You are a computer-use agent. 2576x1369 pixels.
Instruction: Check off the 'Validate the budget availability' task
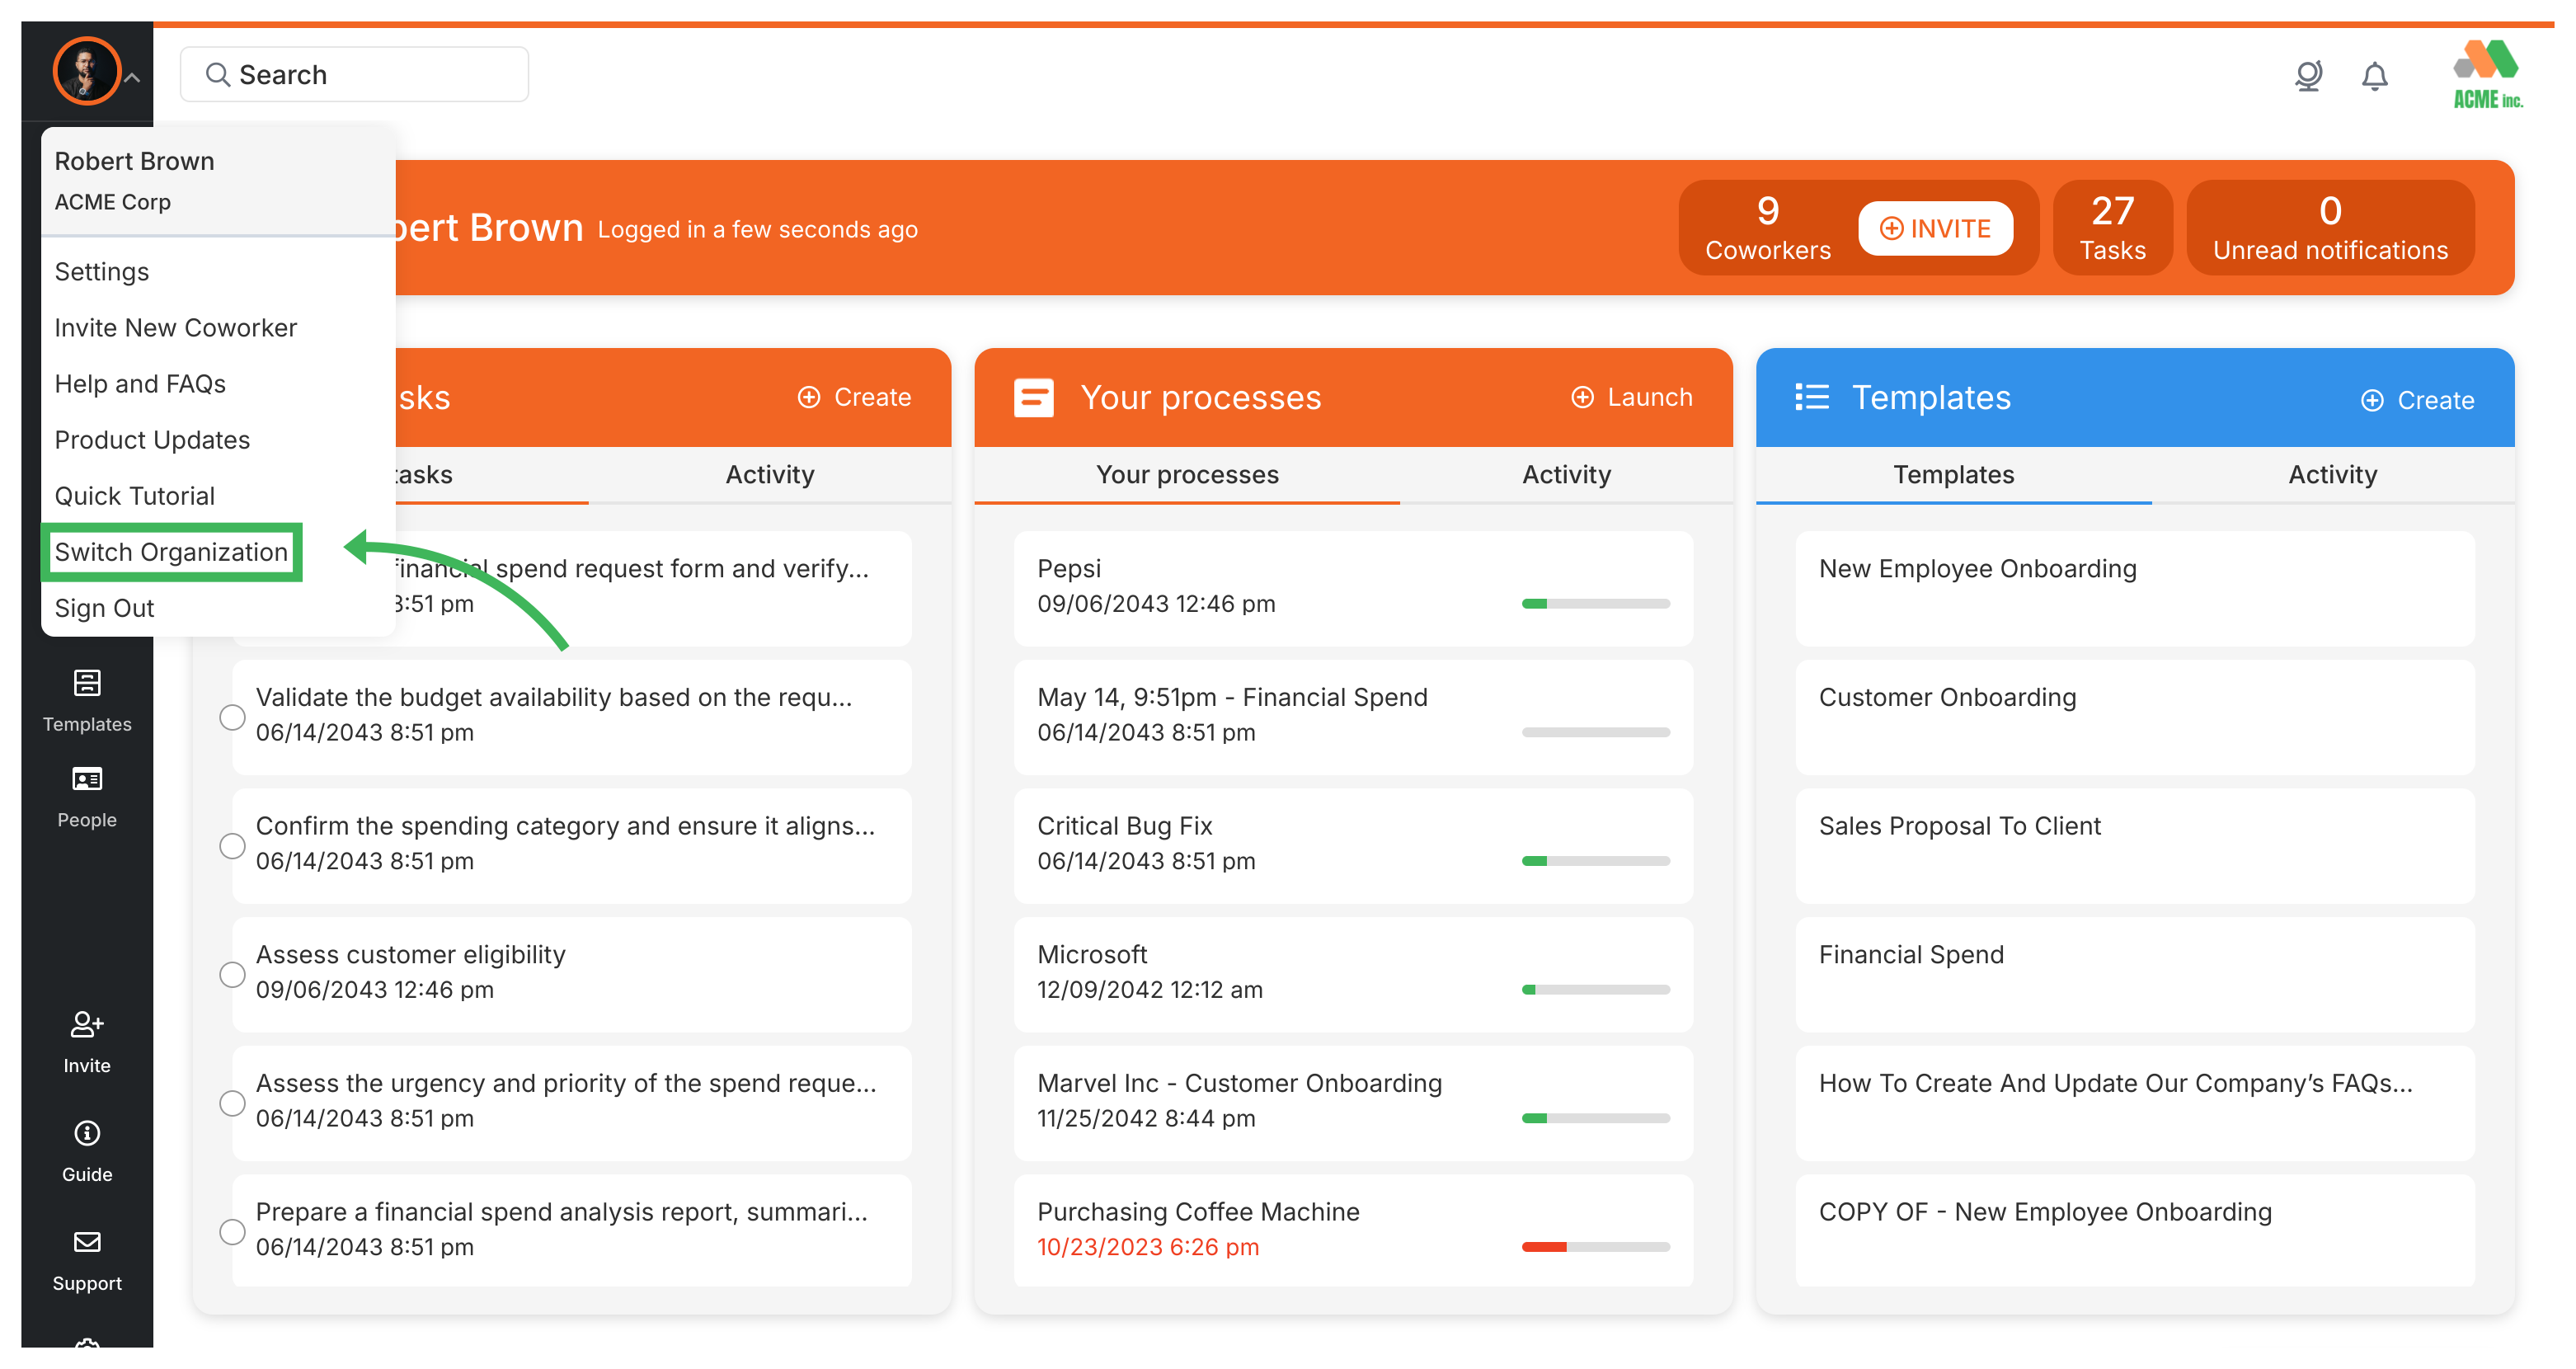[x=233, y=717]
